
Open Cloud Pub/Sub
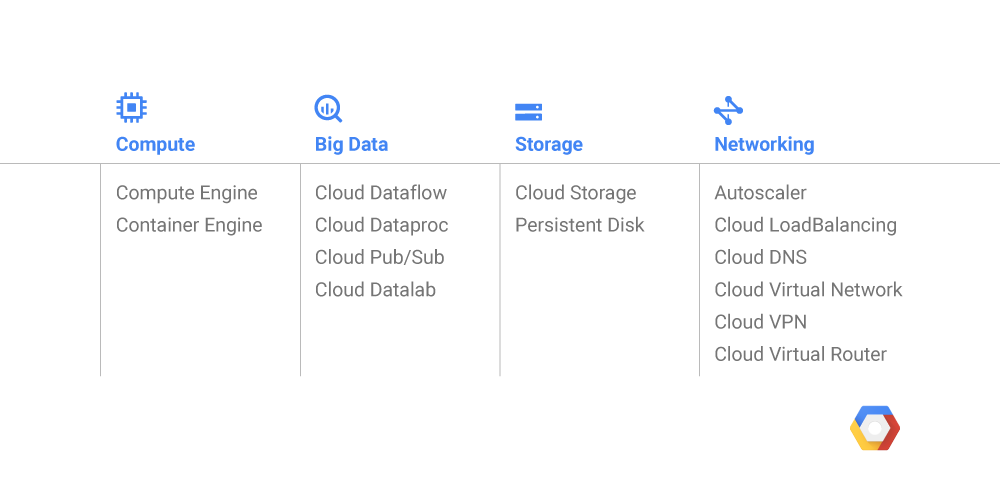coord(379,257)
